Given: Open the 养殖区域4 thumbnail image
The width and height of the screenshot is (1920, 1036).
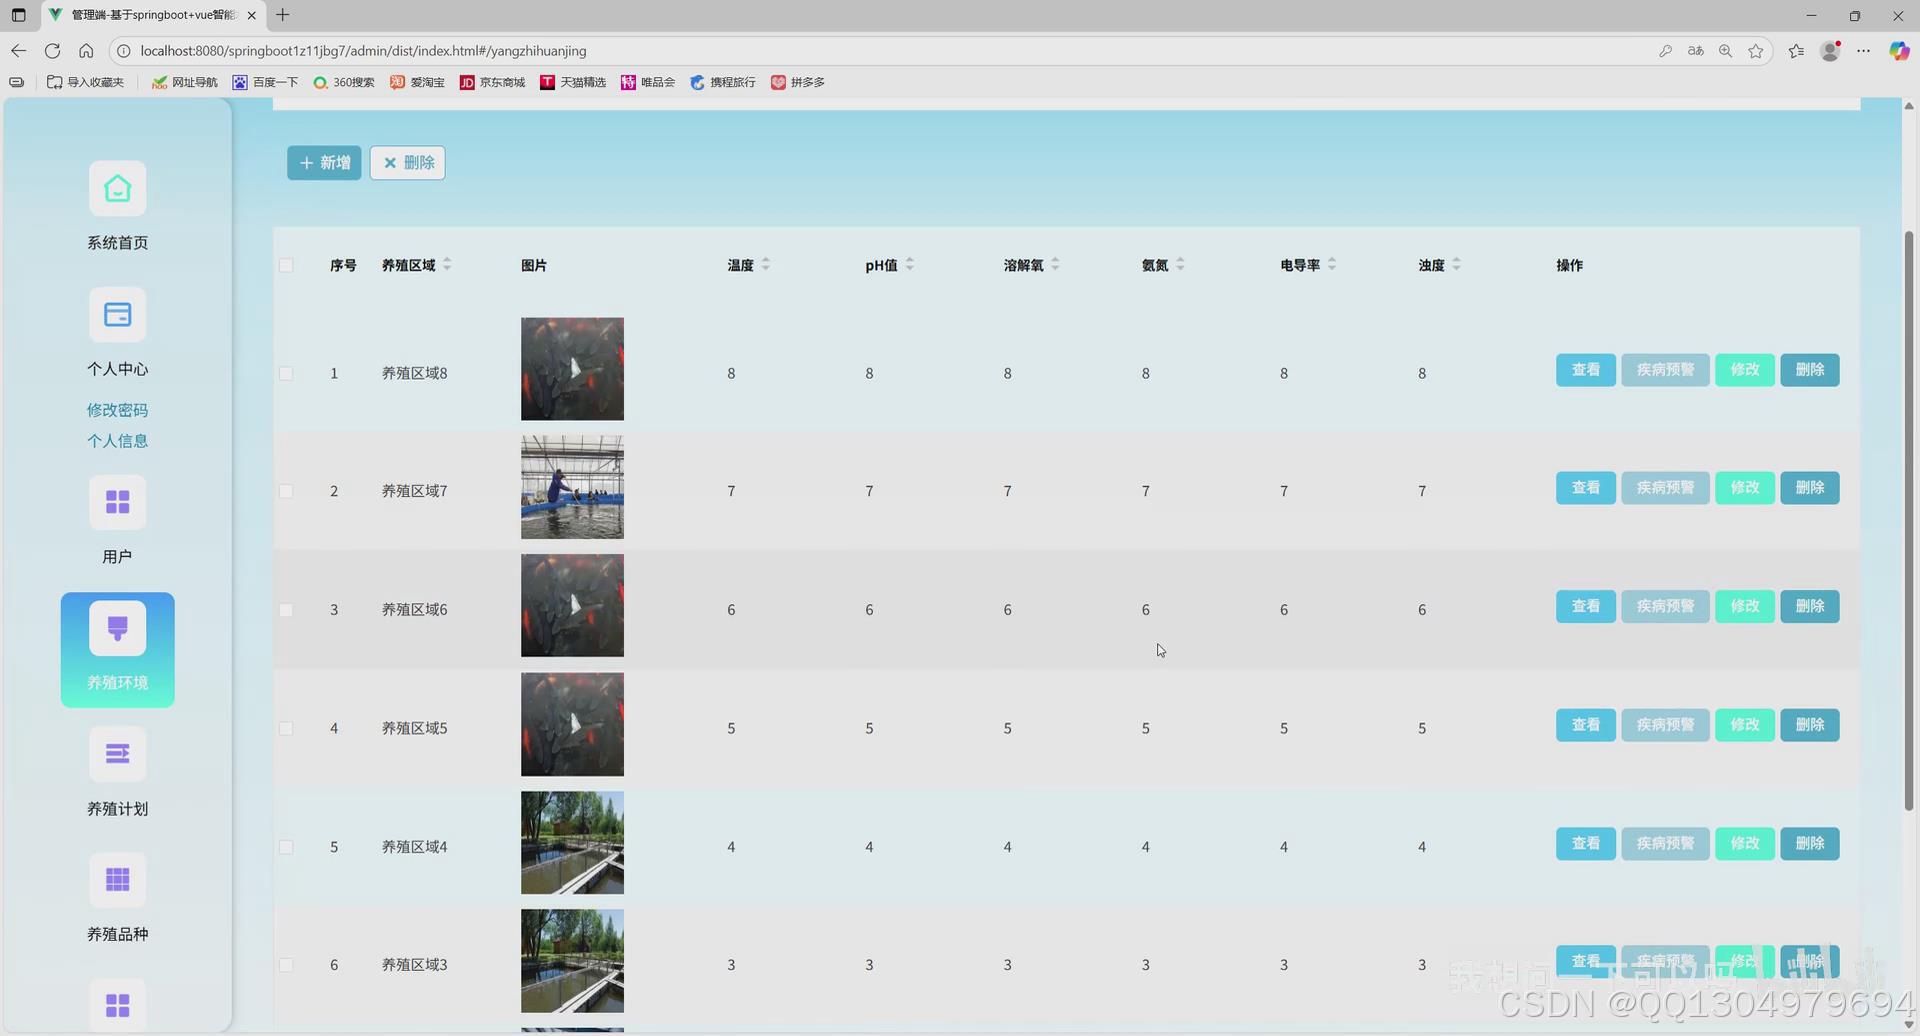Looking at the screenshot, I should point(572,843).
